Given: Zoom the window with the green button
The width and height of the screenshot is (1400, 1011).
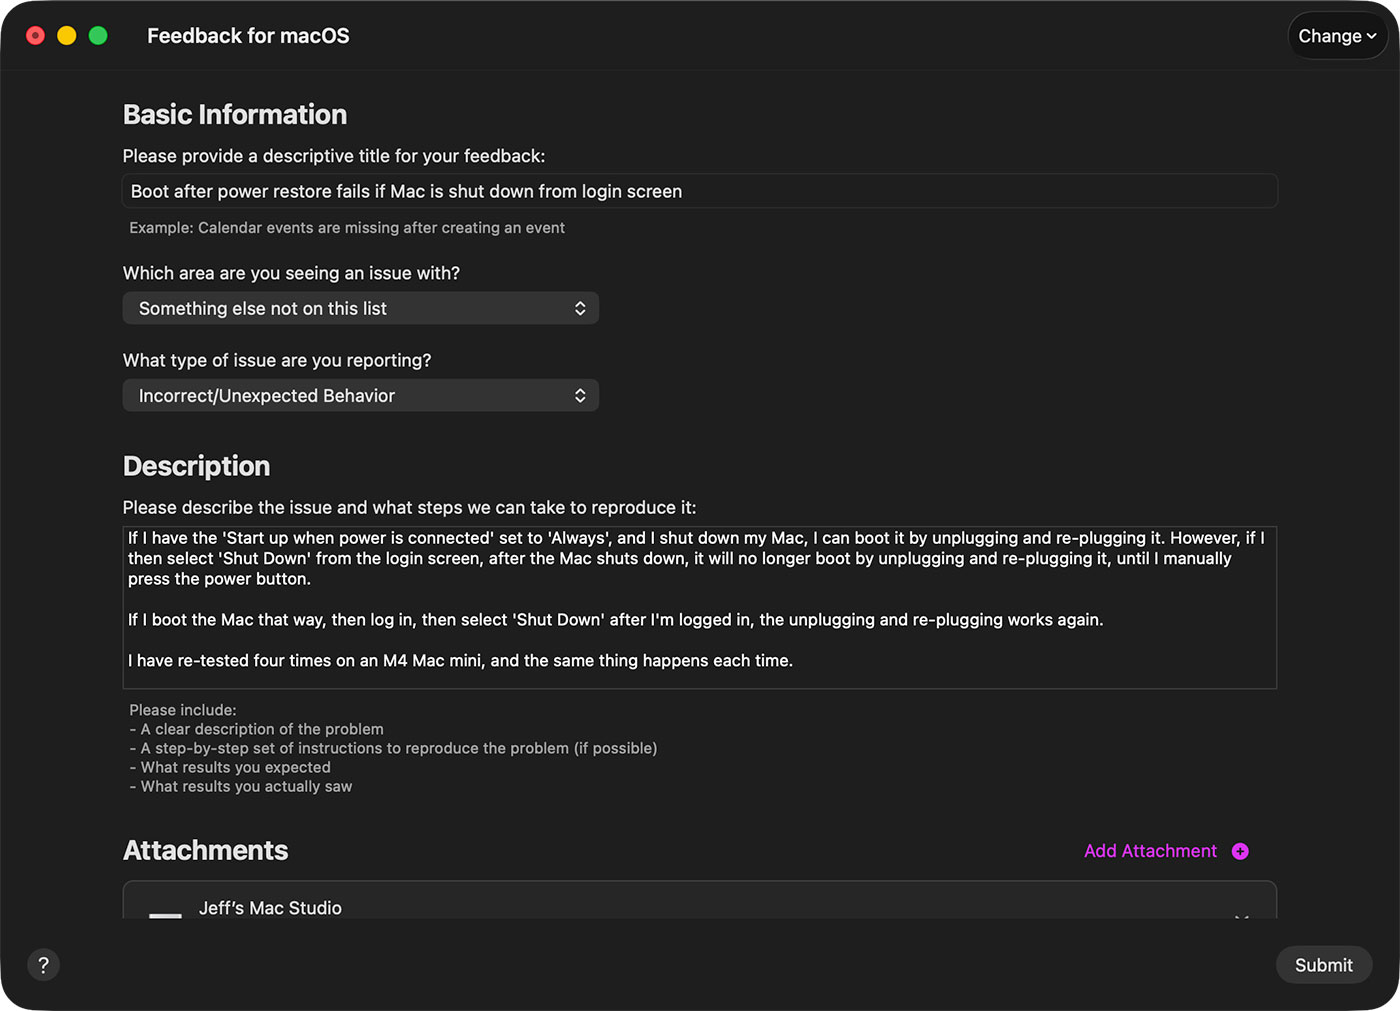Looking at the screenshot, I should point(98,36).
